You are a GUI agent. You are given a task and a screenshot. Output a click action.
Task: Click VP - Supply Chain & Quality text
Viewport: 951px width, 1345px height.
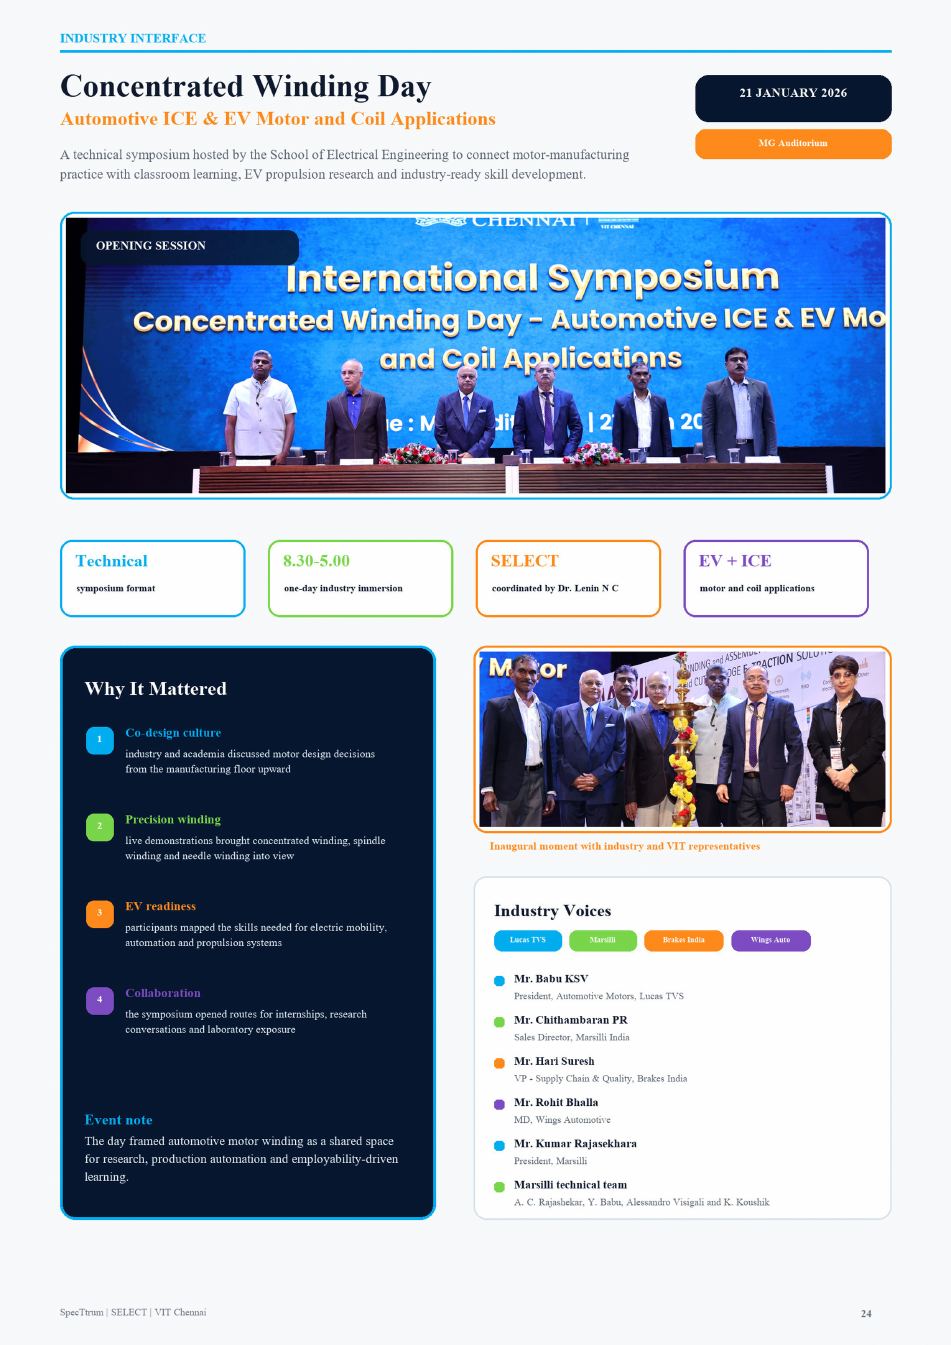[x=600, y=1078]
